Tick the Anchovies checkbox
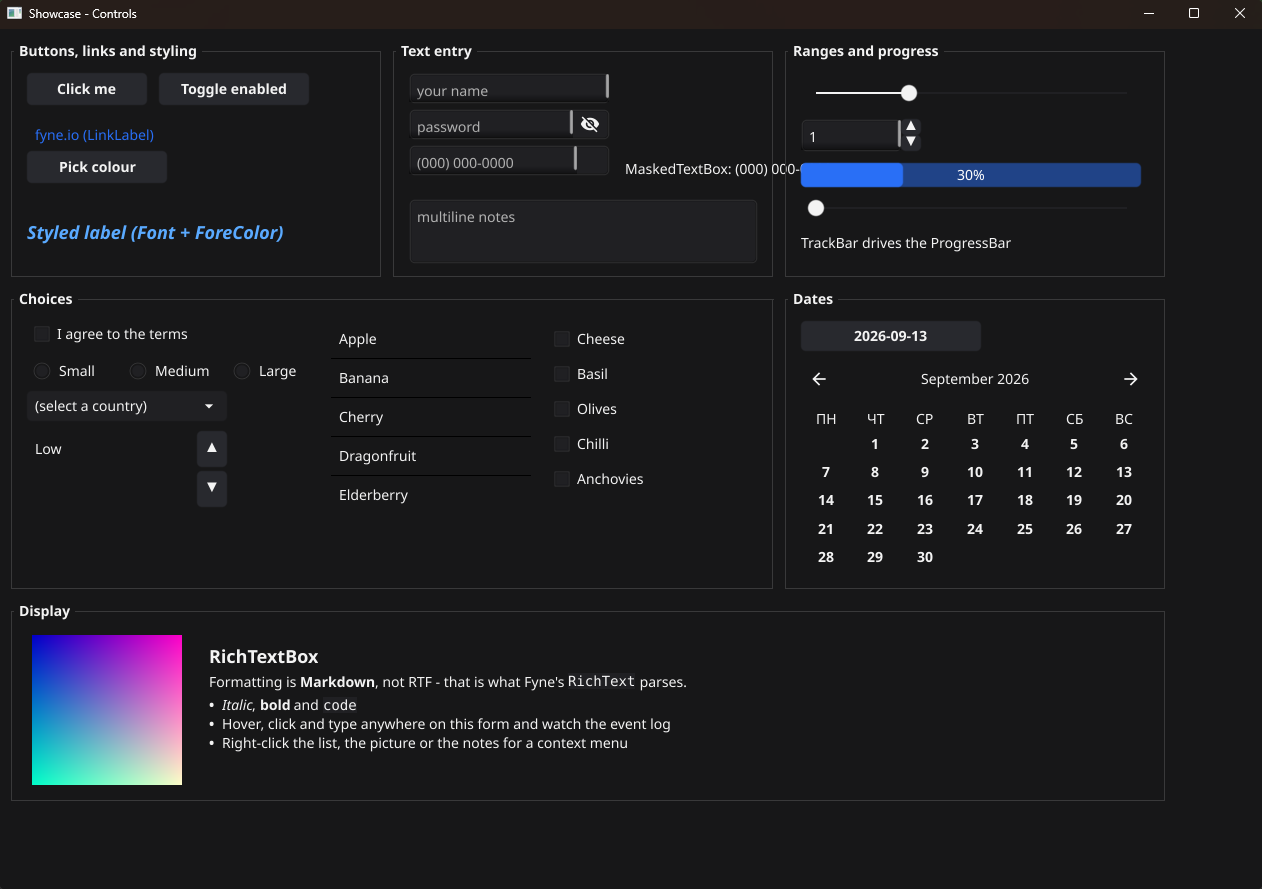 click(562, 479)
